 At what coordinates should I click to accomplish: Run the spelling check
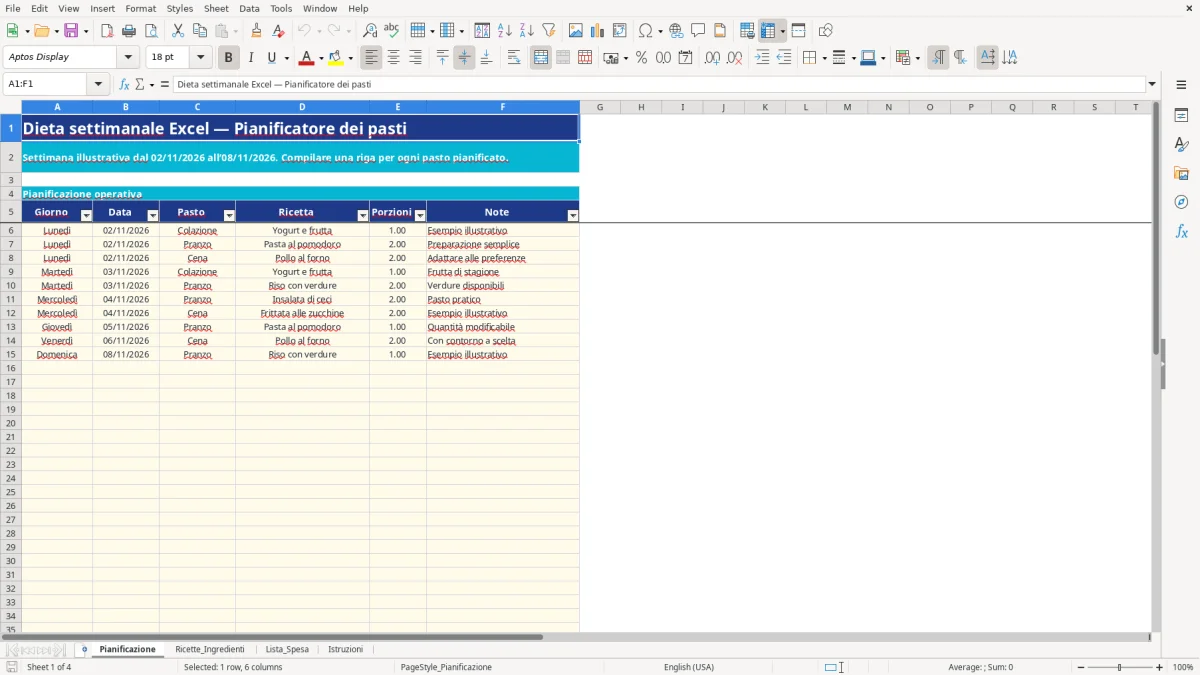pos(391,31)
